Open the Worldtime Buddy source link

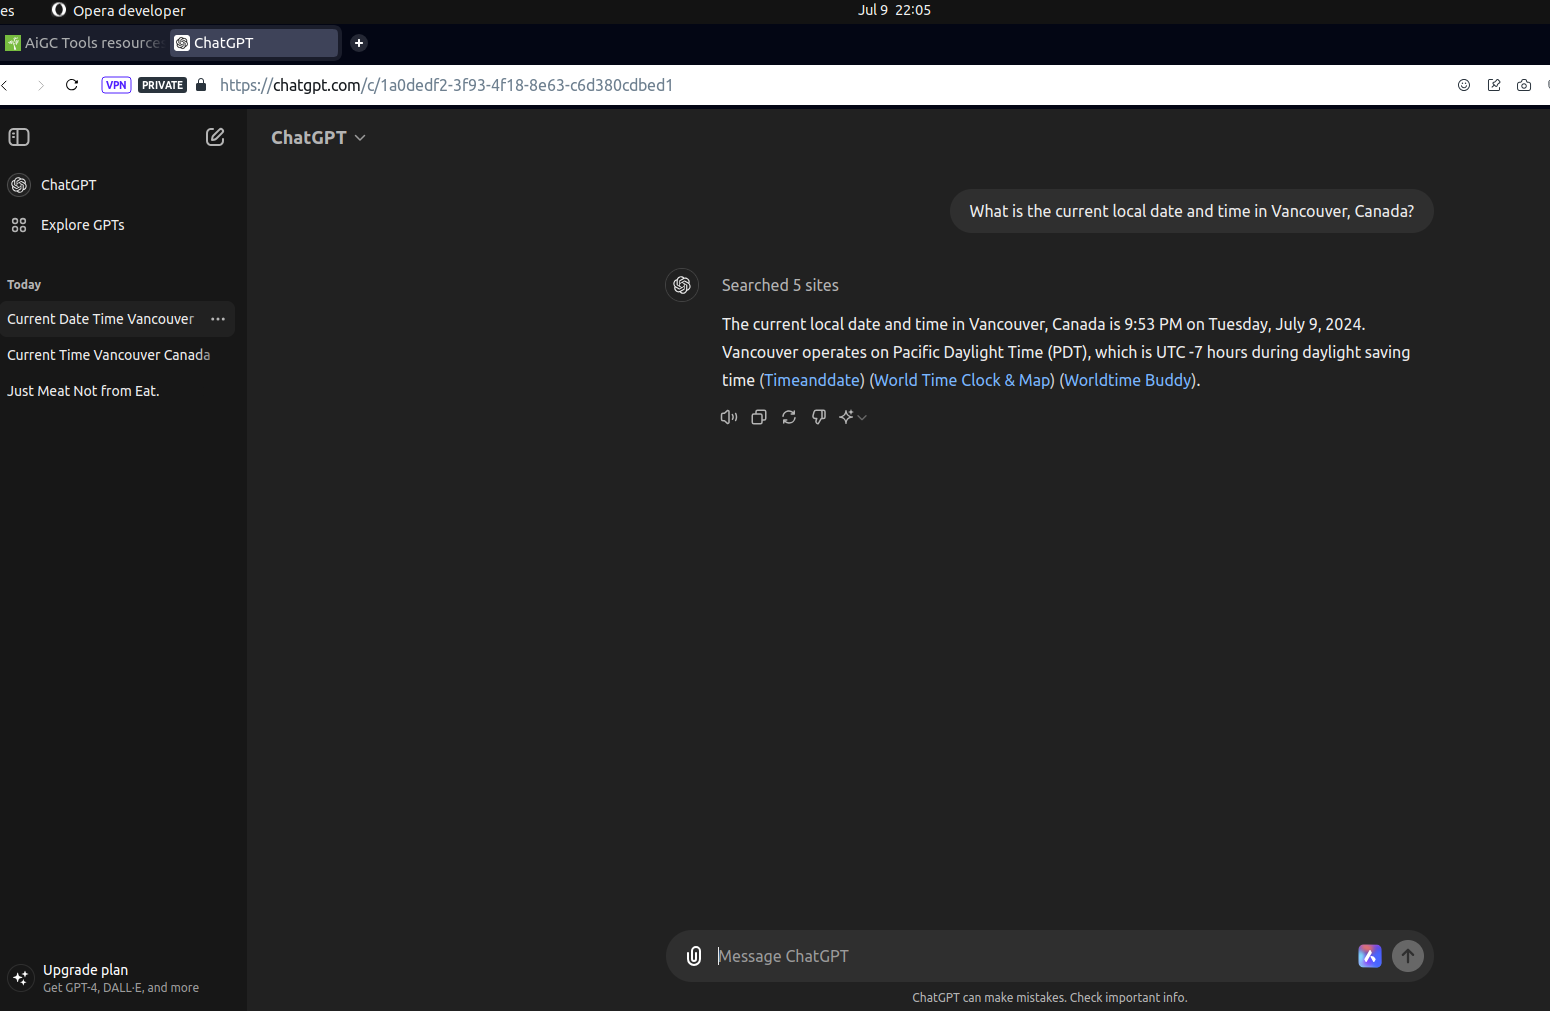click(x=1128, y=380)
